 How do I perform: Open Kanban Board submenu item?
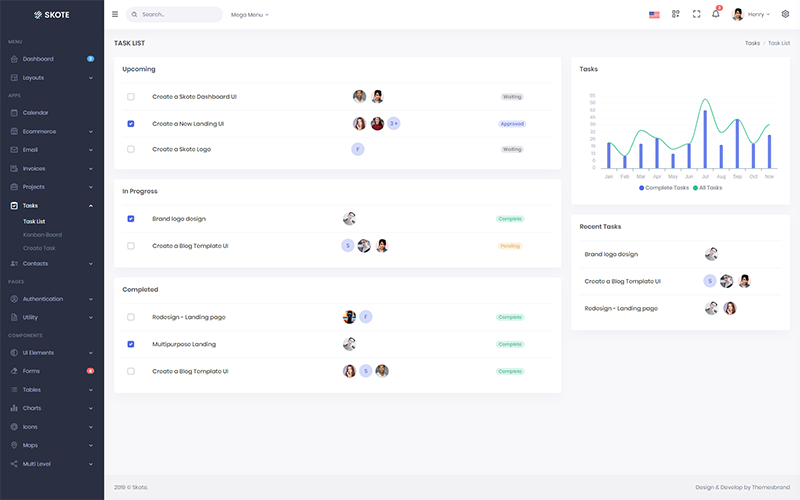coord(42,235)
